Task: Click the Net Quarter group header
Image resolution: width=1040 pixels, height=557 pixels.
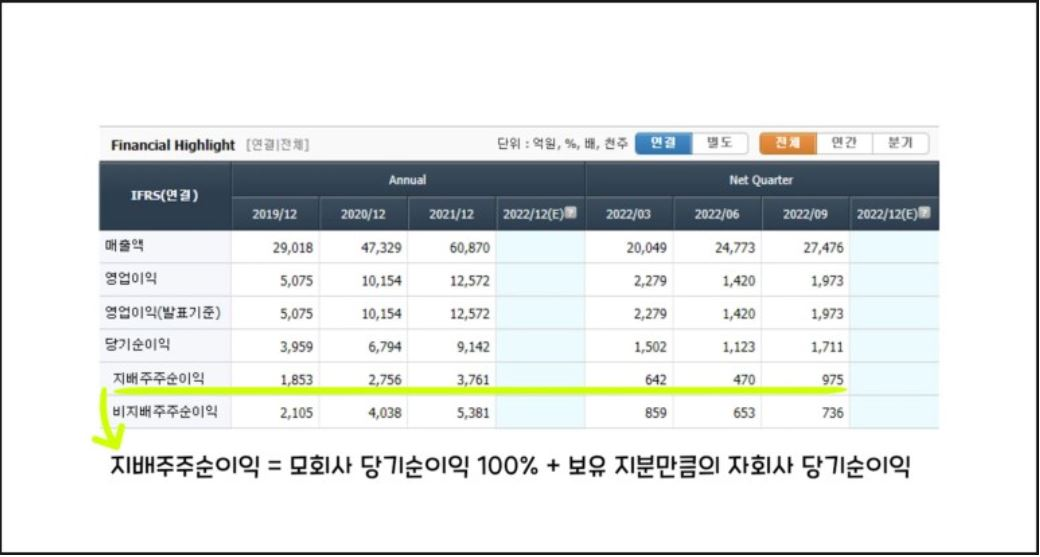Action: (x=761, y=180)
